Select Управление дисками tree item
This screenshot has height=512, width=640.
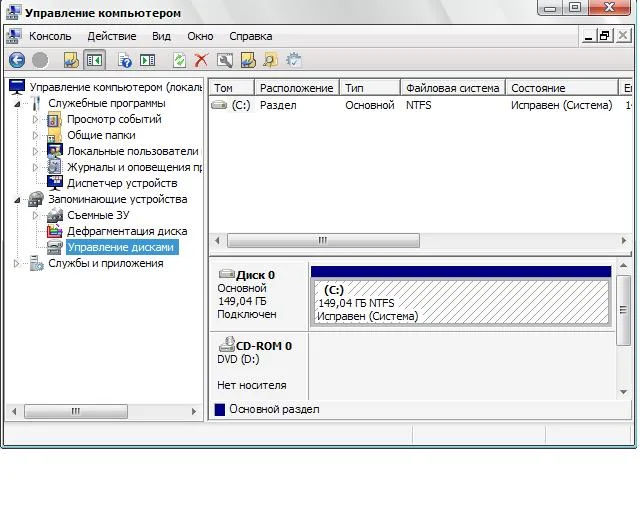pyautogui.click(x=122, y=247)
